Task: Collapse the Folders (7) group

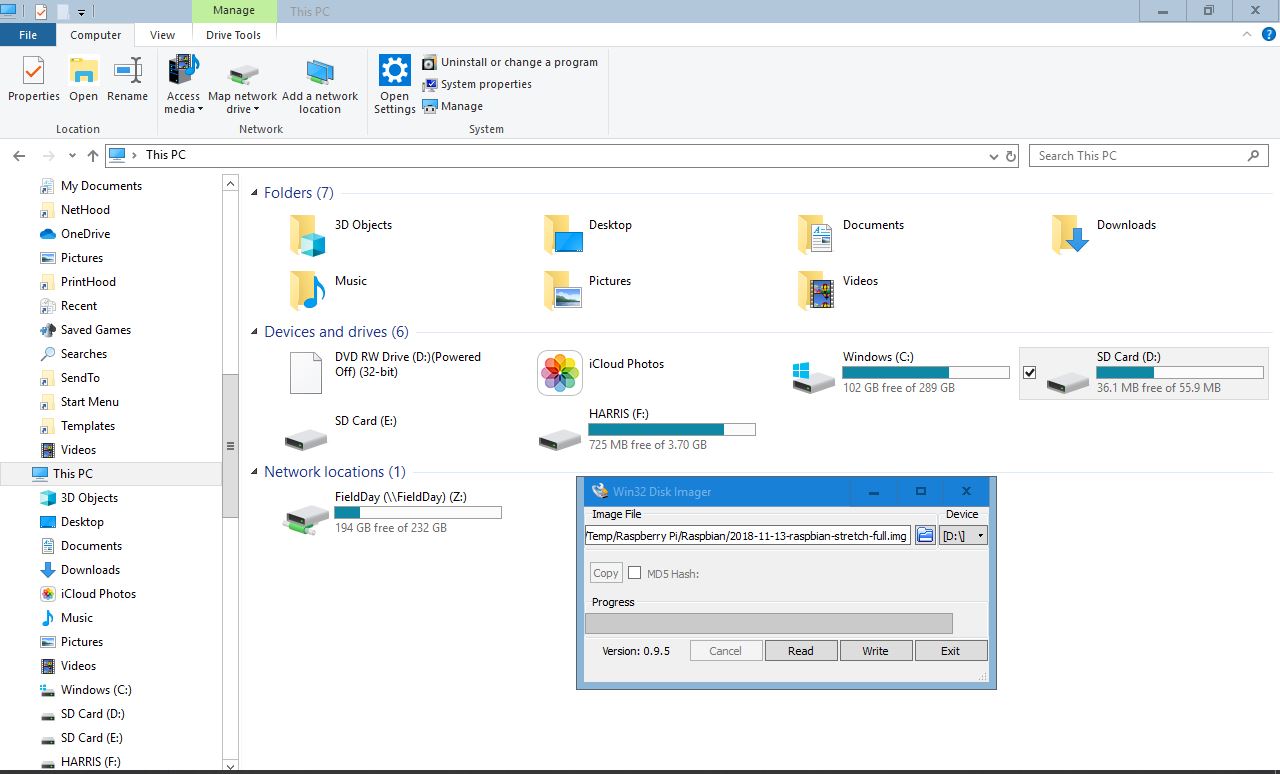Action: pos(255,193)
